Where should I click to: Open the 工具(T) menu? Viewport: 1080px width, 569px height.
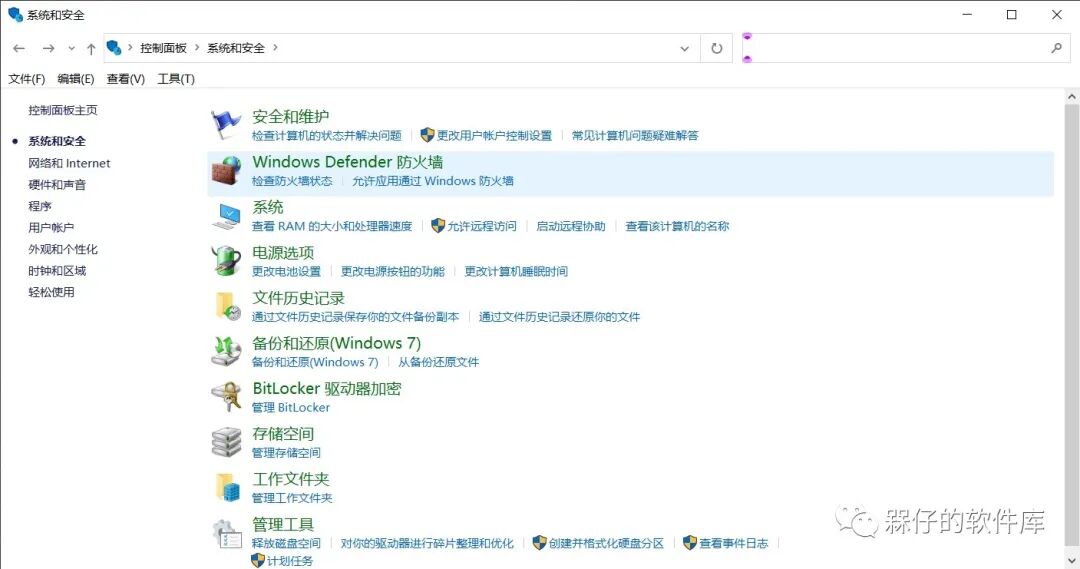(x=176, y=79)
